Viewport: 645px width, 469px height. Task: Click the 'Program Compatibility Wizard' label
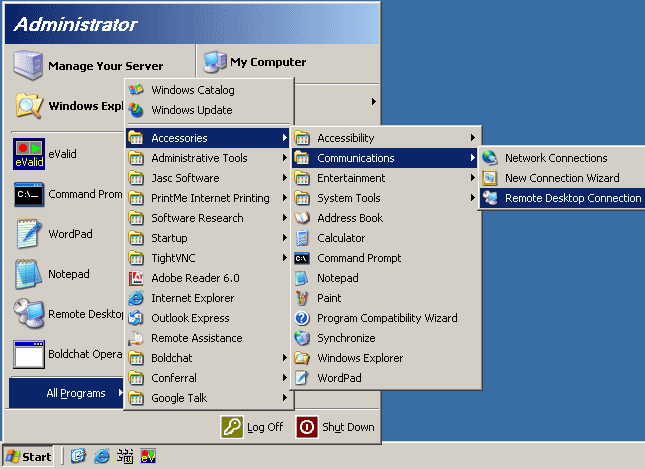click(387, 318)
